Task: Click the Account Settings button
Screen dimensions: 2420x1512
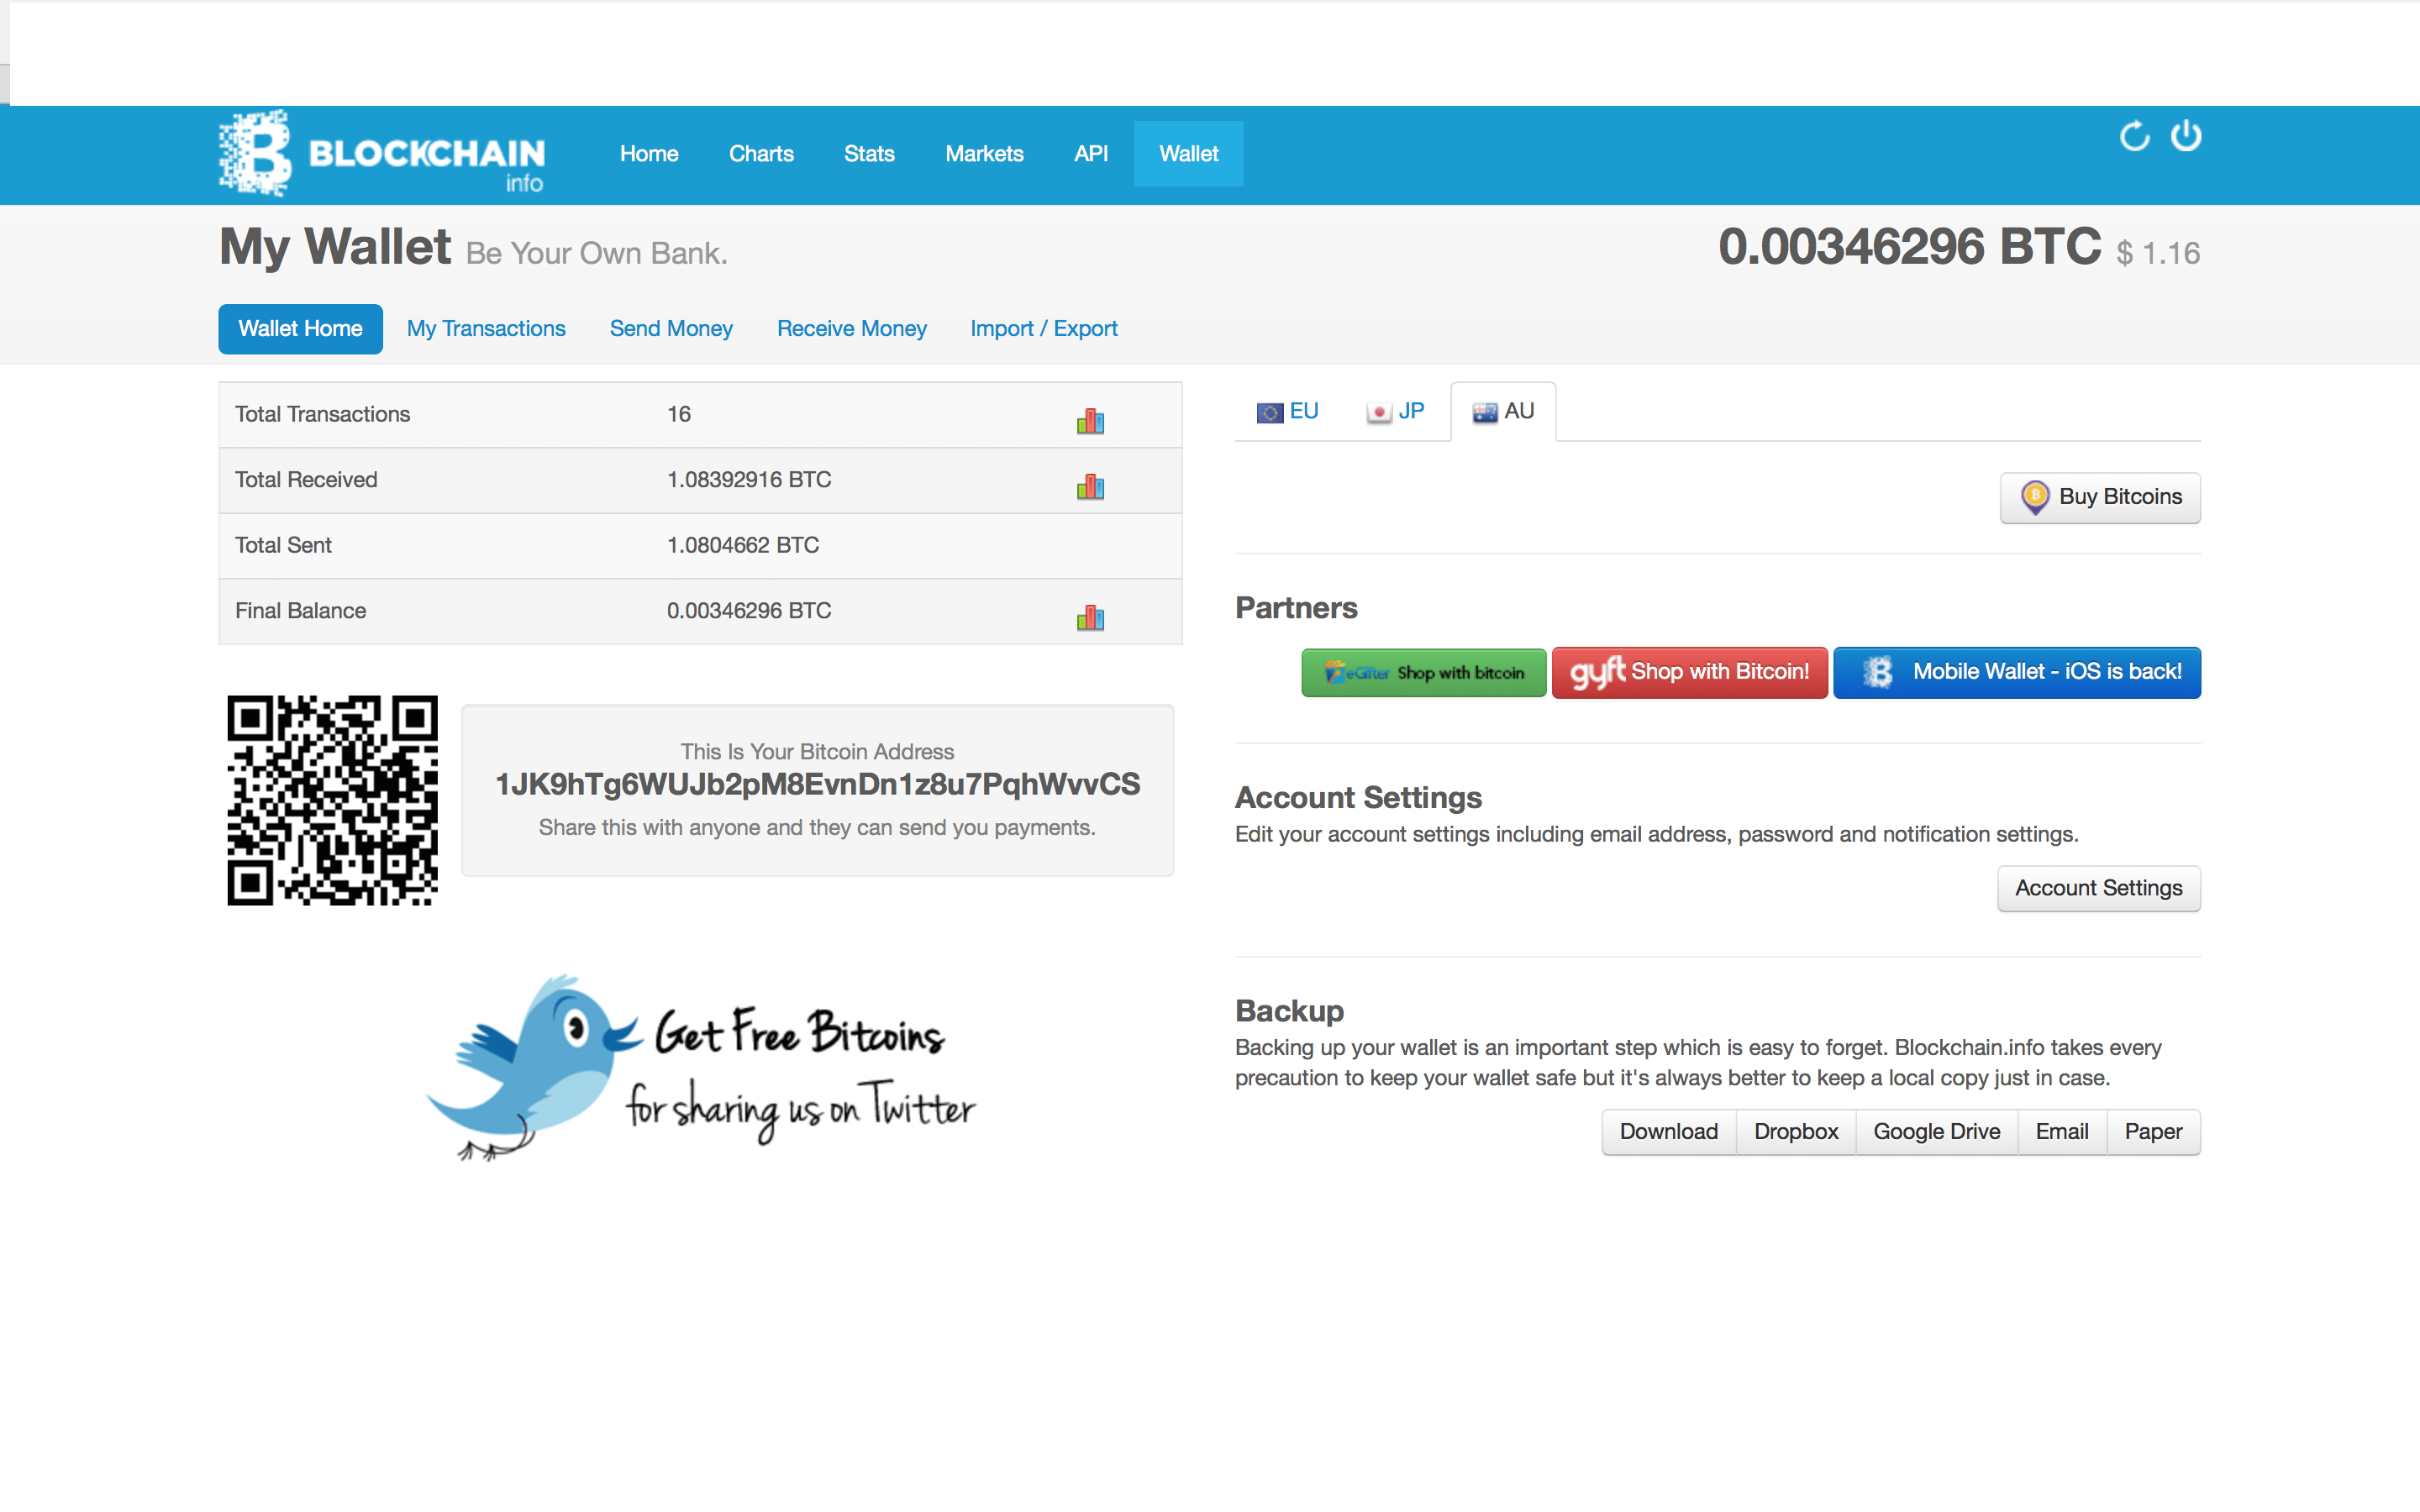Action: [2097, 887]
